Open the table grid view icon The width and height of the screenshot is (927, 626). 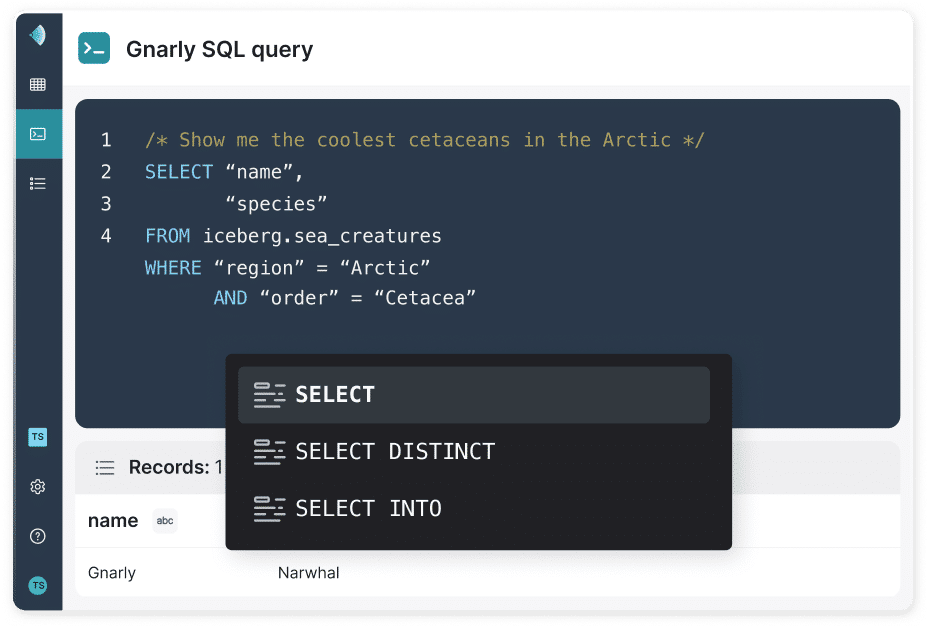[x=38, y=85]
